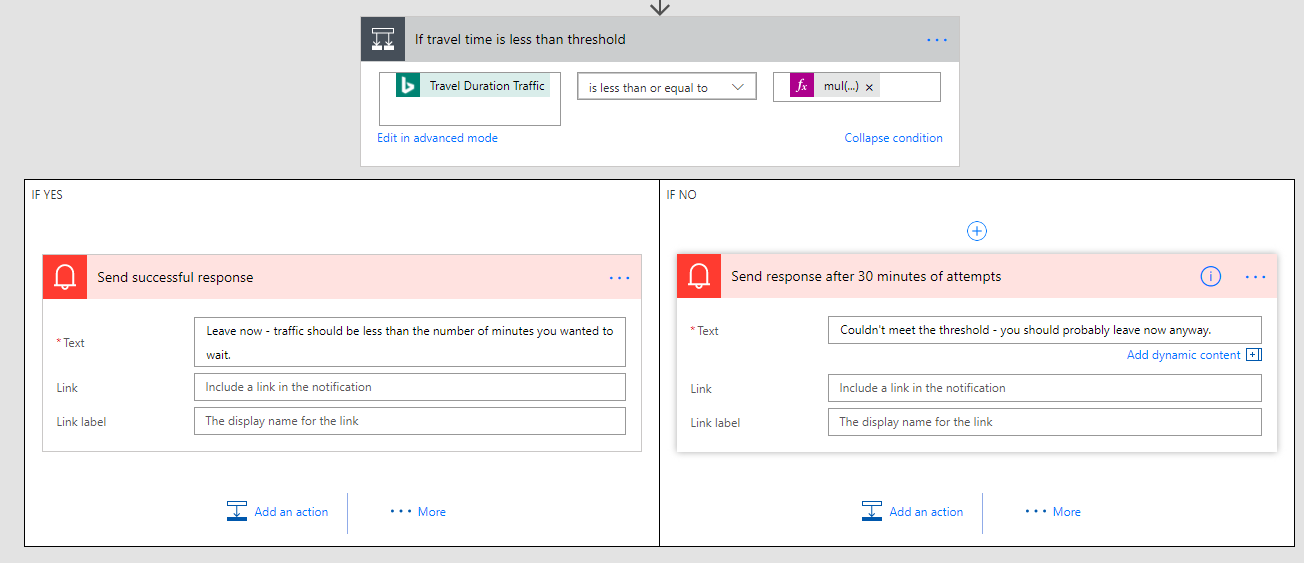Click the Link field in Send successful response
The image size is (1304, 563).
409,387
